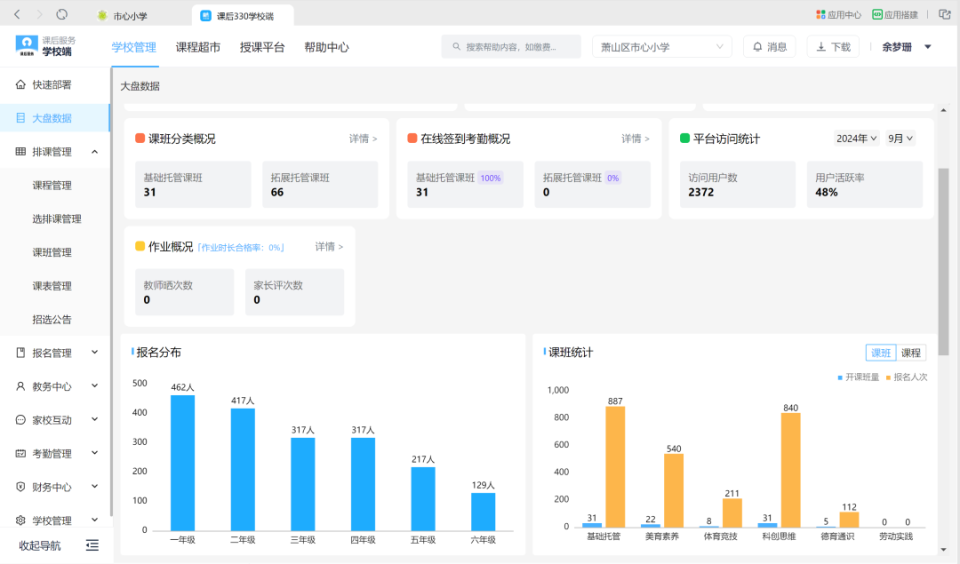Click the 消息 bell icon
This screenshot has width=960, height=564.
tap(757, 47)
